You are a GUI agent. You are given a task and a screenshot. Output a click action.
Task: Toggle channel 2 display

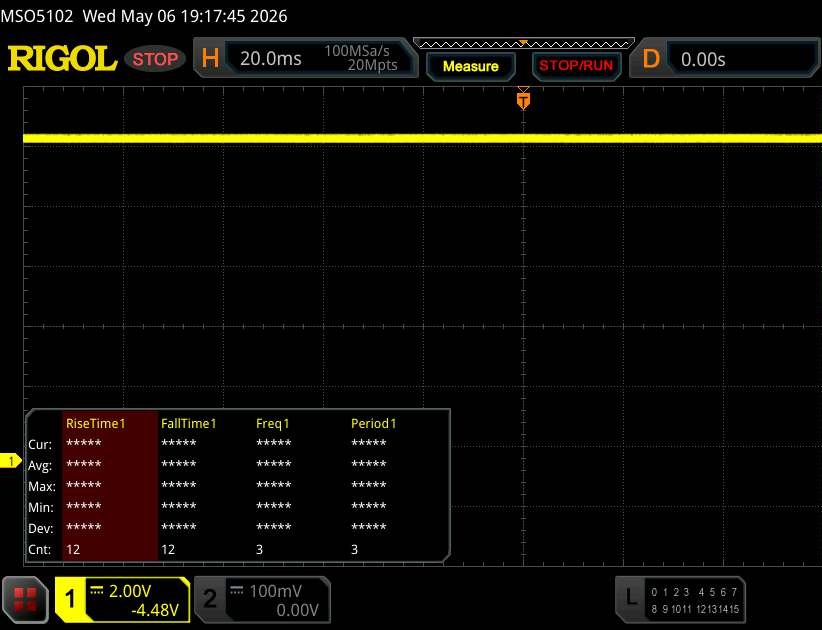click(210, 599)
